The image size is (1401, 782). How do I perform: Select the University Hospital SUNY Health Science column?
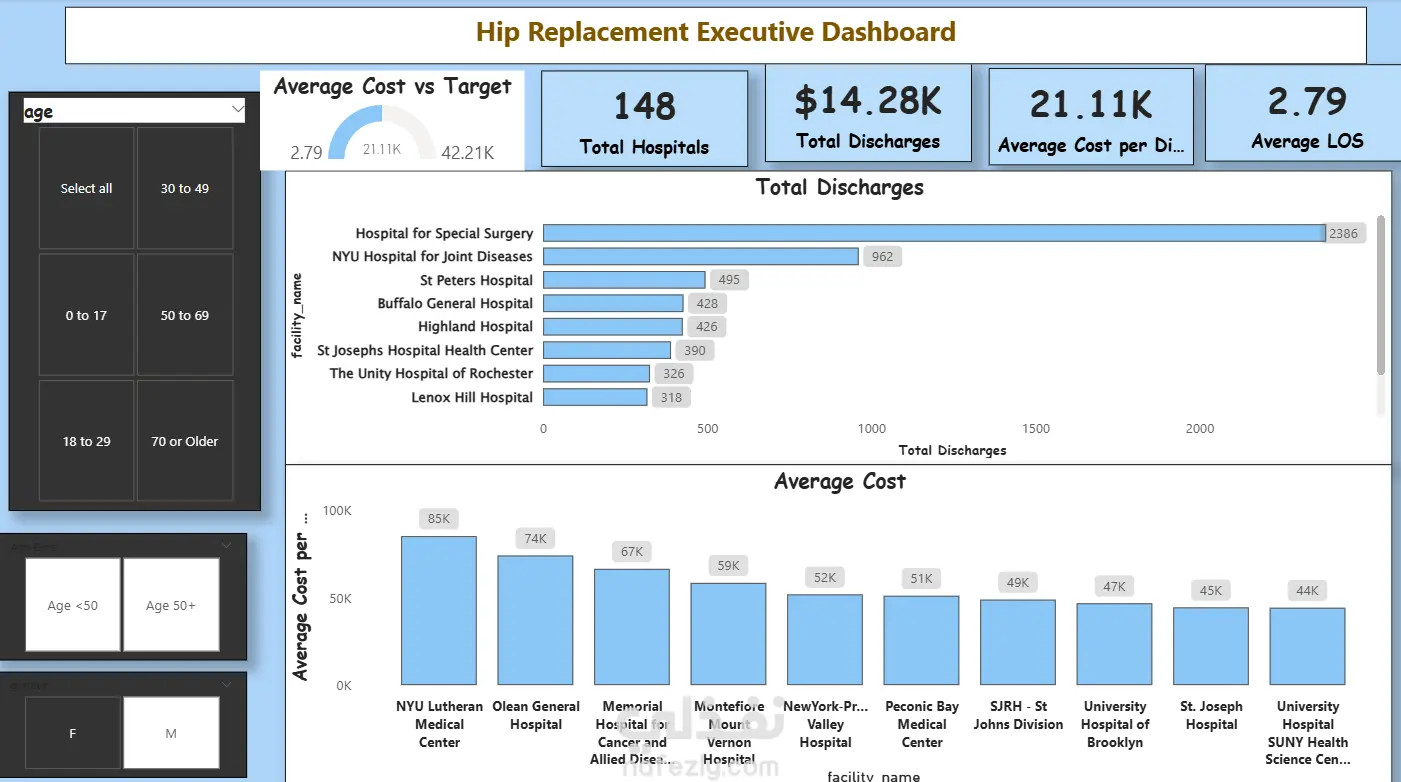tap(1307, 646)
